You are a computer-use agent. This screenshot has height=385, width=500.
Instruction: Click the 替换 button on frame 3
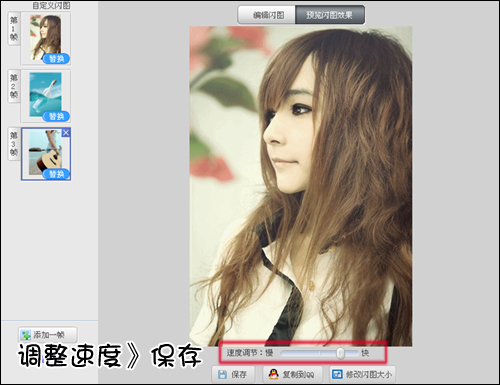56,174
